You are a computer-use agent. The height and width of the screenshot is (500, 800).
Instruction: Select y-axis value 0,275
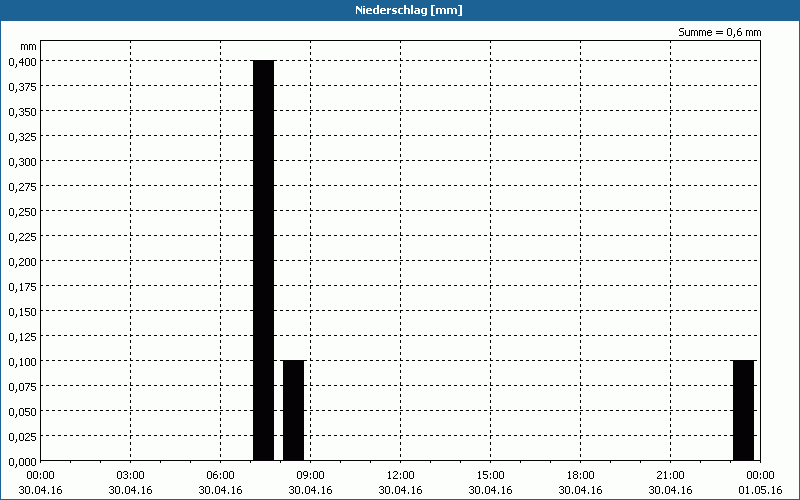coord(22,187)
